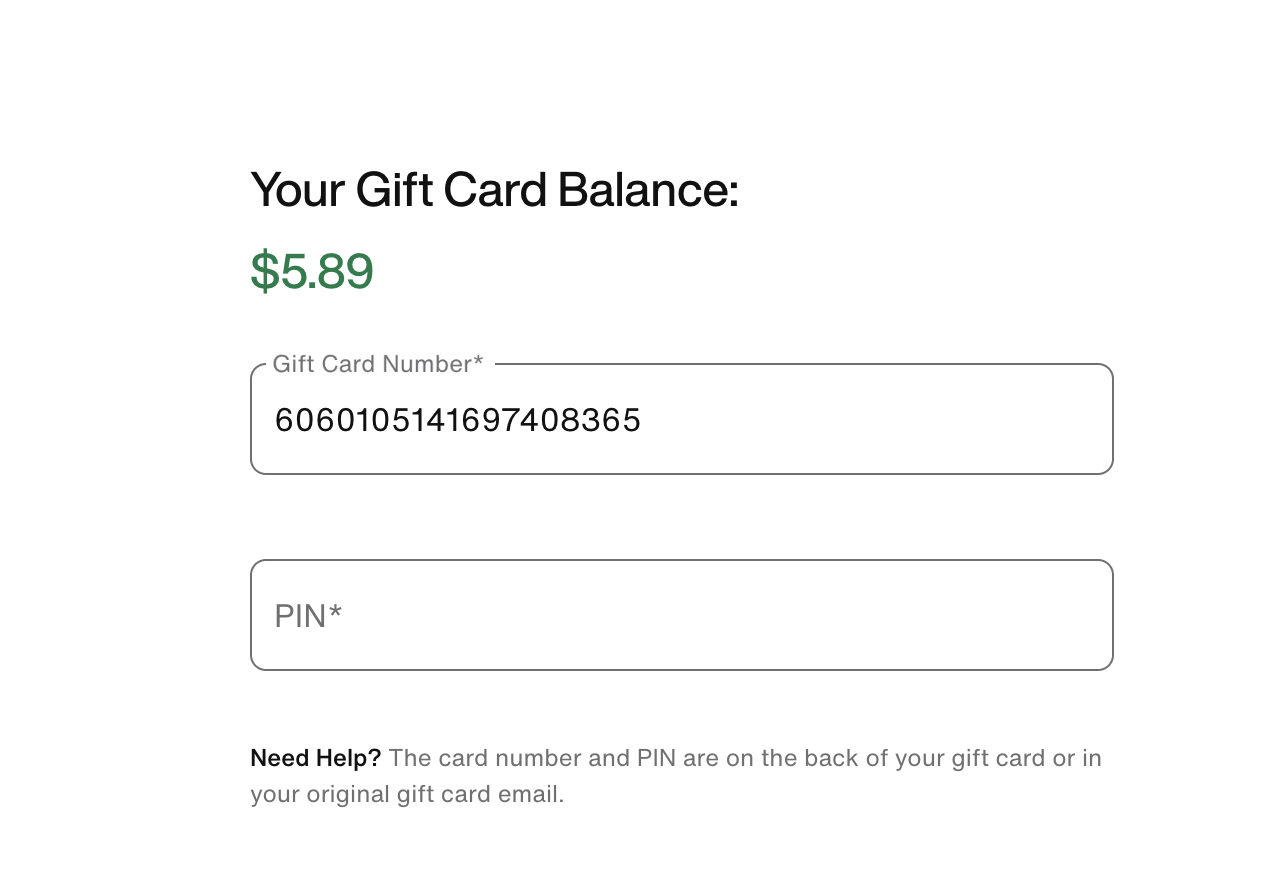The image size is (1274, 870).
Task: Click the green $5.89 balance amount
Action: [x=312, y=271]
